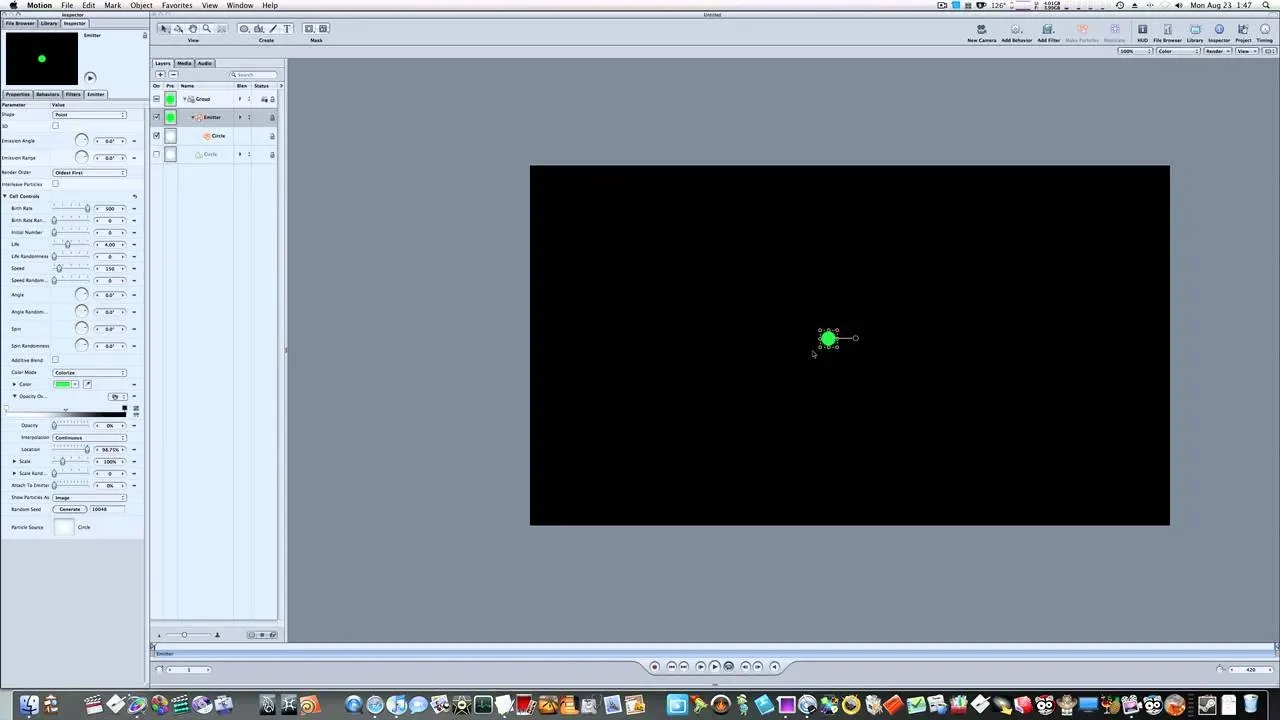Toggle the Emitter layer On checkbox
The image size is (1280, 720).
pyautogui.click(x=156, y=117)
